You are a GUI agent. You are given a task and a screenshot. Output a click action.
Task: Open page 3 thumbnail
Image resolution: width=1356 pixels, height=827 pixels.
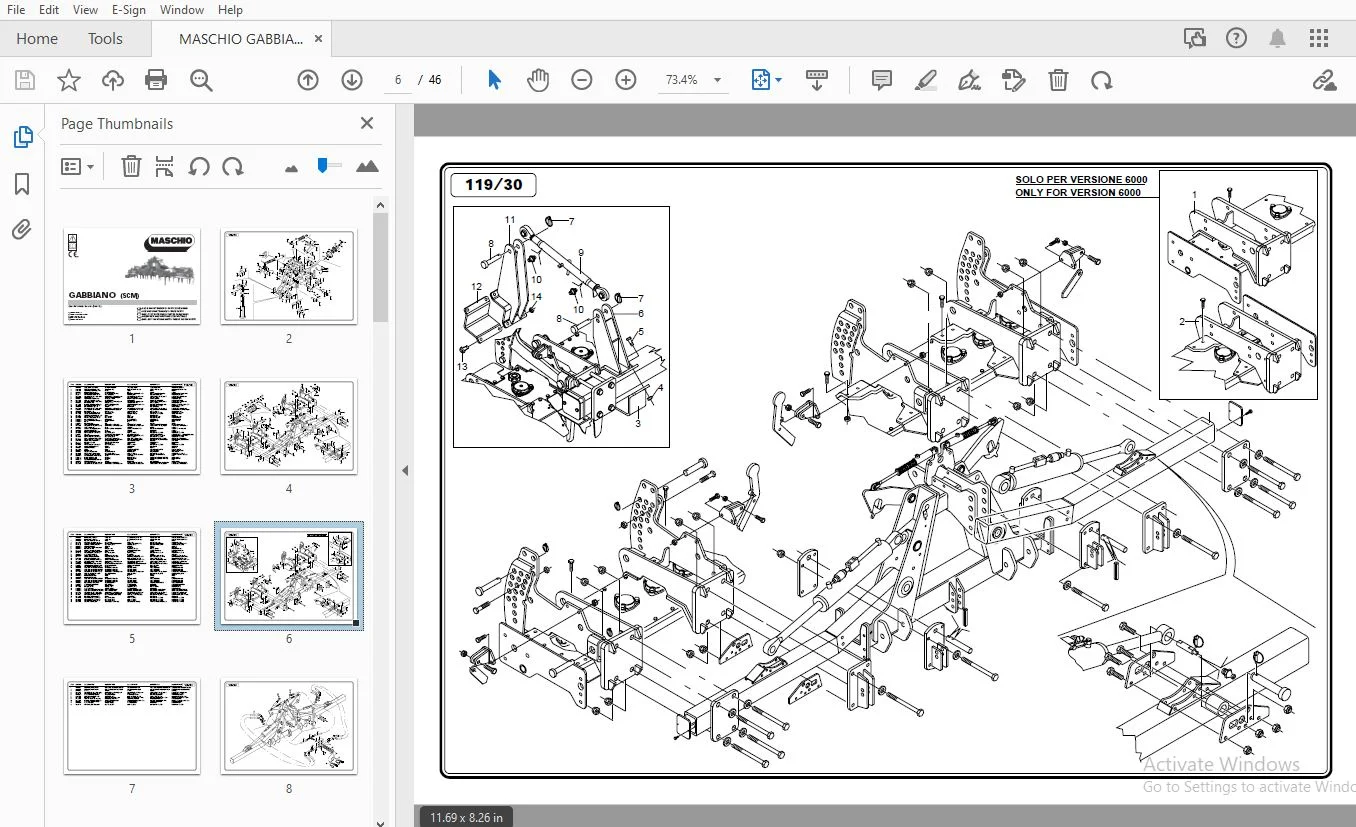coord(132,426)
